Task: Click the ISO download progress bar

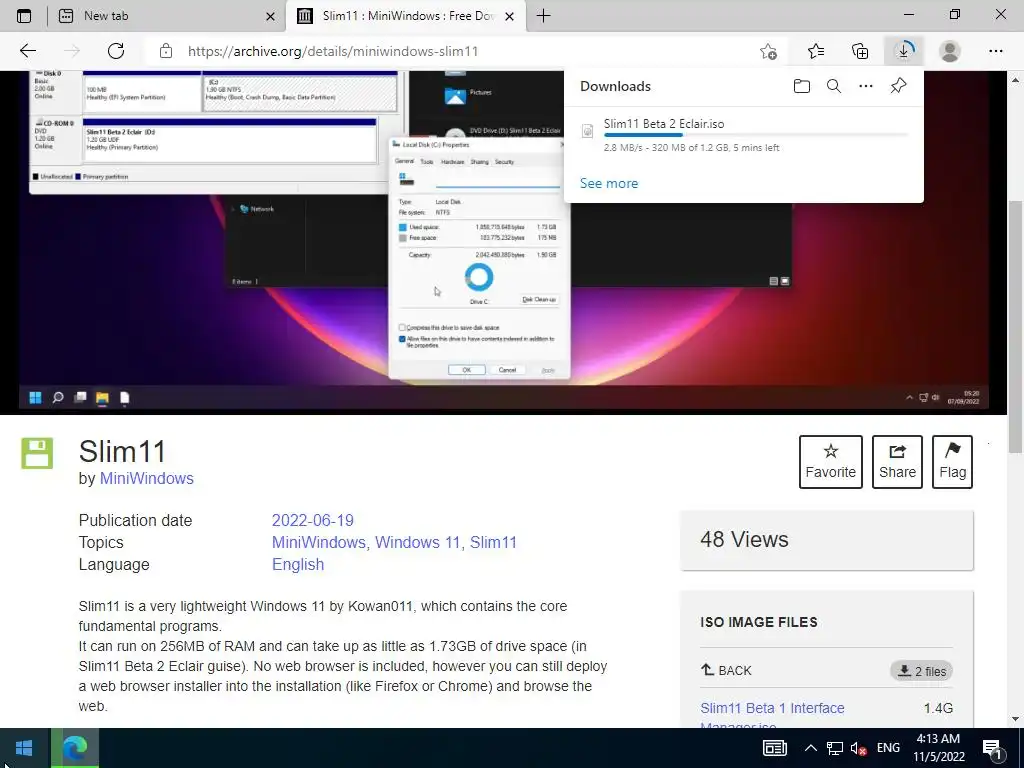Action: pos(756,135)
